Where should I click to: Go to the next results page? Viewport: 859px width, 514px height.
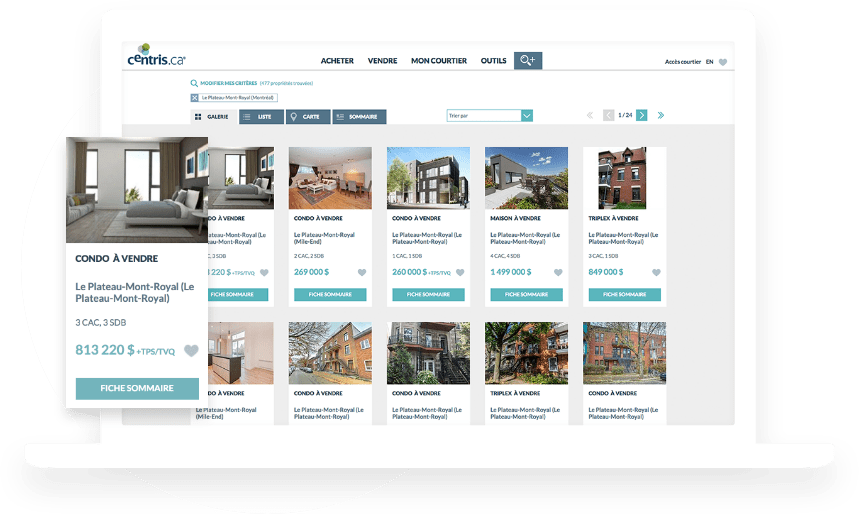tap(642, 115)
